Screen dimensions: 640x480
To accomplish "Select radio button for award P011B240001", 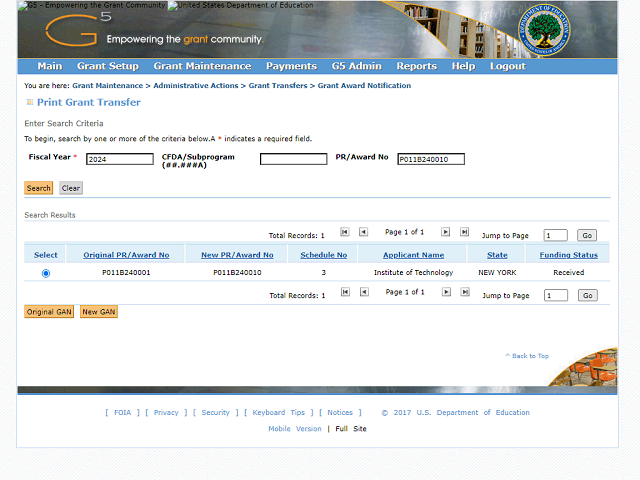I will 46,273.
